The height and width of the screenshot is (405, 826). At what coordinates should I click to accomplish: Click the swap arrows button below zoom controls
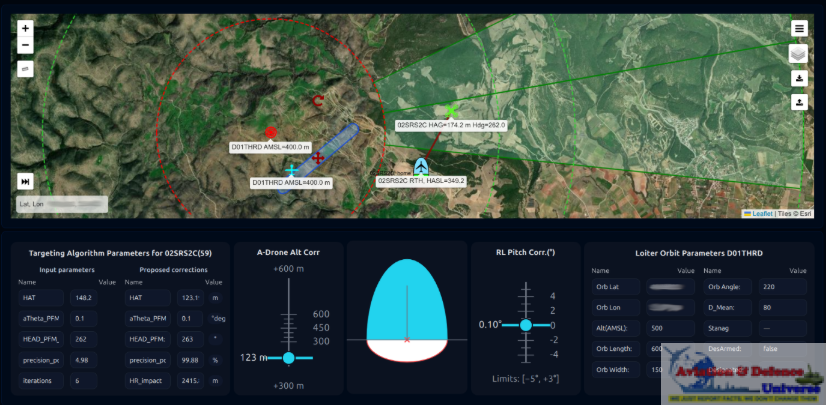(25, 69)
